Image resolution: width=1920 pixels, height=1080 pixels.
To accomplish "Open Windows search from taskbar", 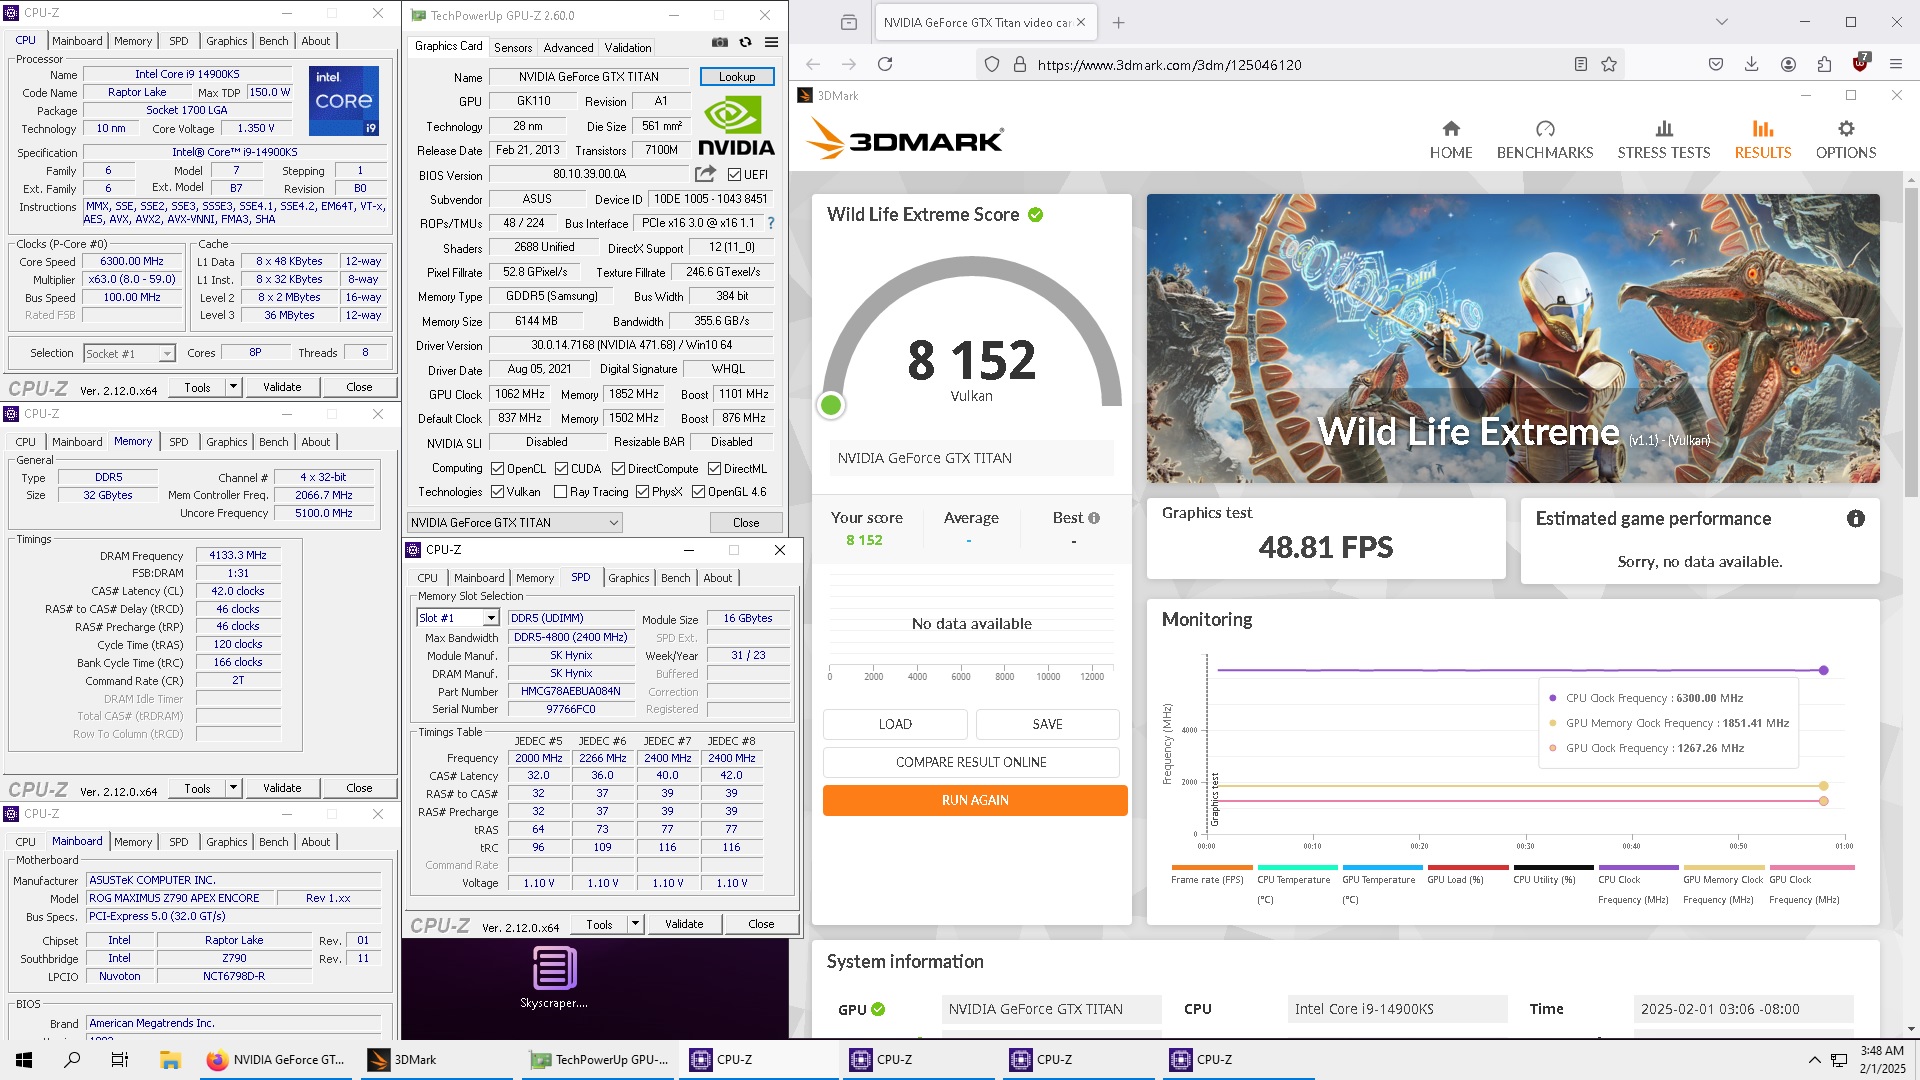I will coord(72,1060).
